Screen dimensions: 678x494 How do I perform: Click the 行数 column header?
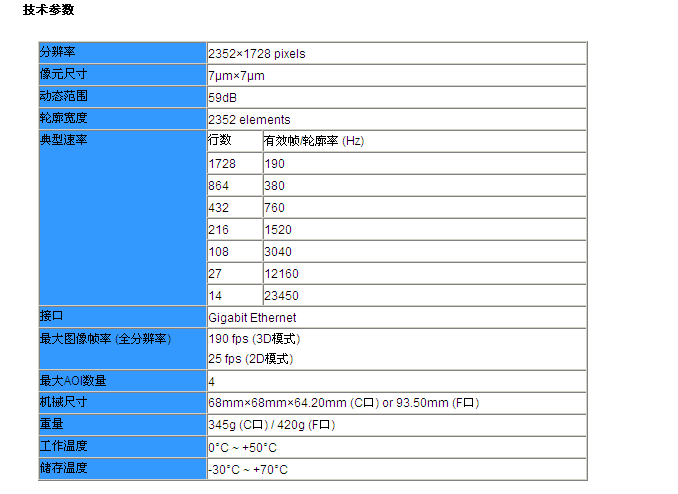point(220,140)
